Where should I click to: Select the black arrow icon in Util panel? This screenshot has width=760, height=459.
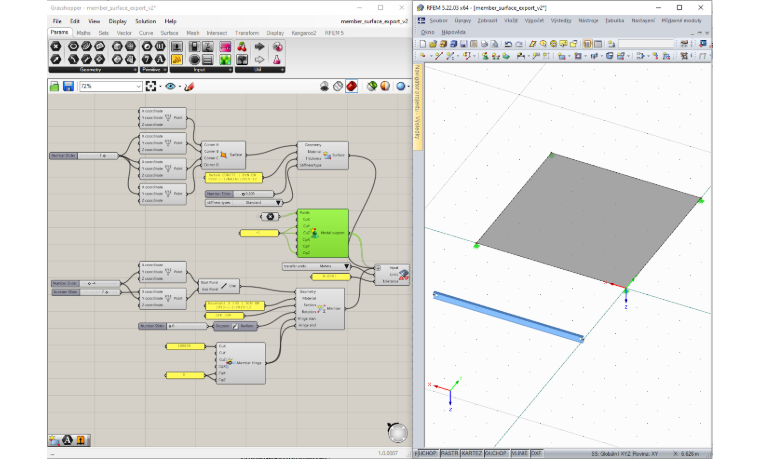pyautogui.click(x=259, y=47)
